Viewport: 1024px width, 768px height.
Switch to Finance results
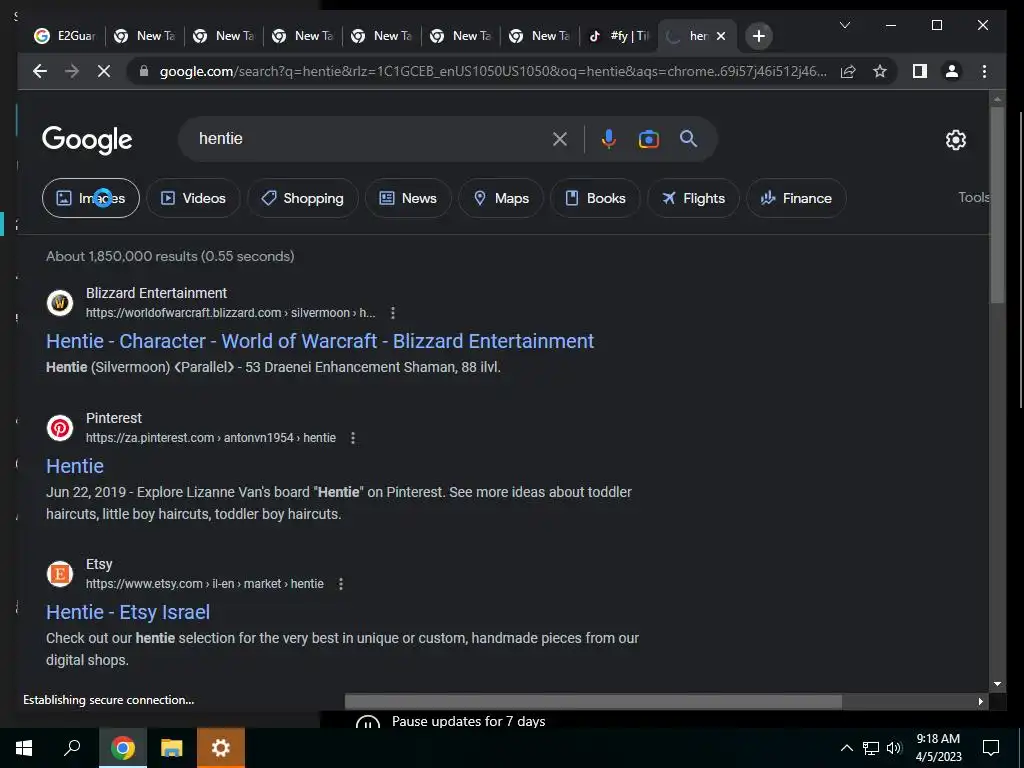tap(796, 198)
